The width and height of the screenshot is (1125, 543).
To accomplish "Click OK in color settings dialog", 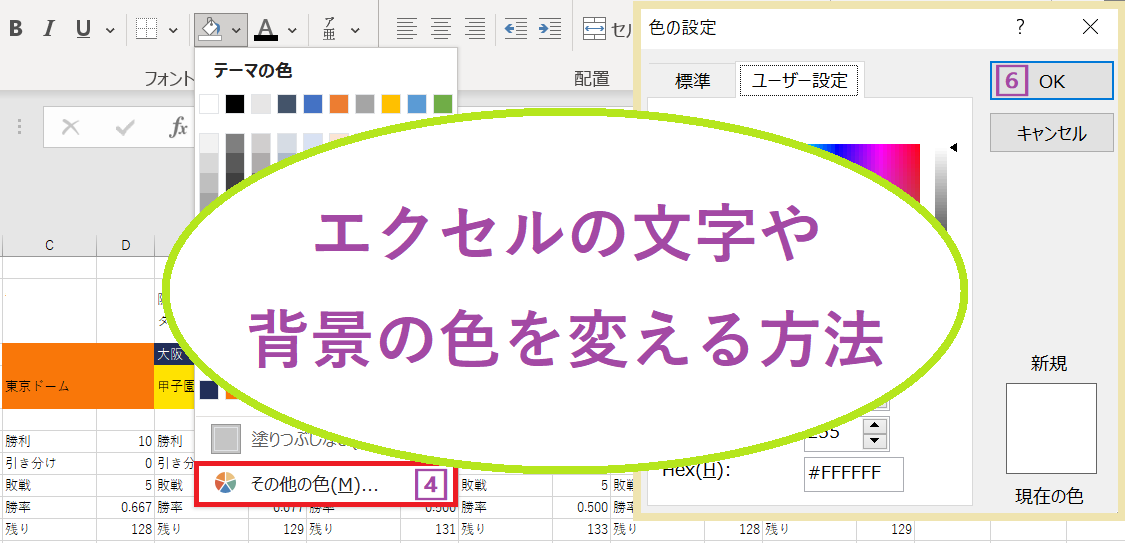I will [1052, 81].
